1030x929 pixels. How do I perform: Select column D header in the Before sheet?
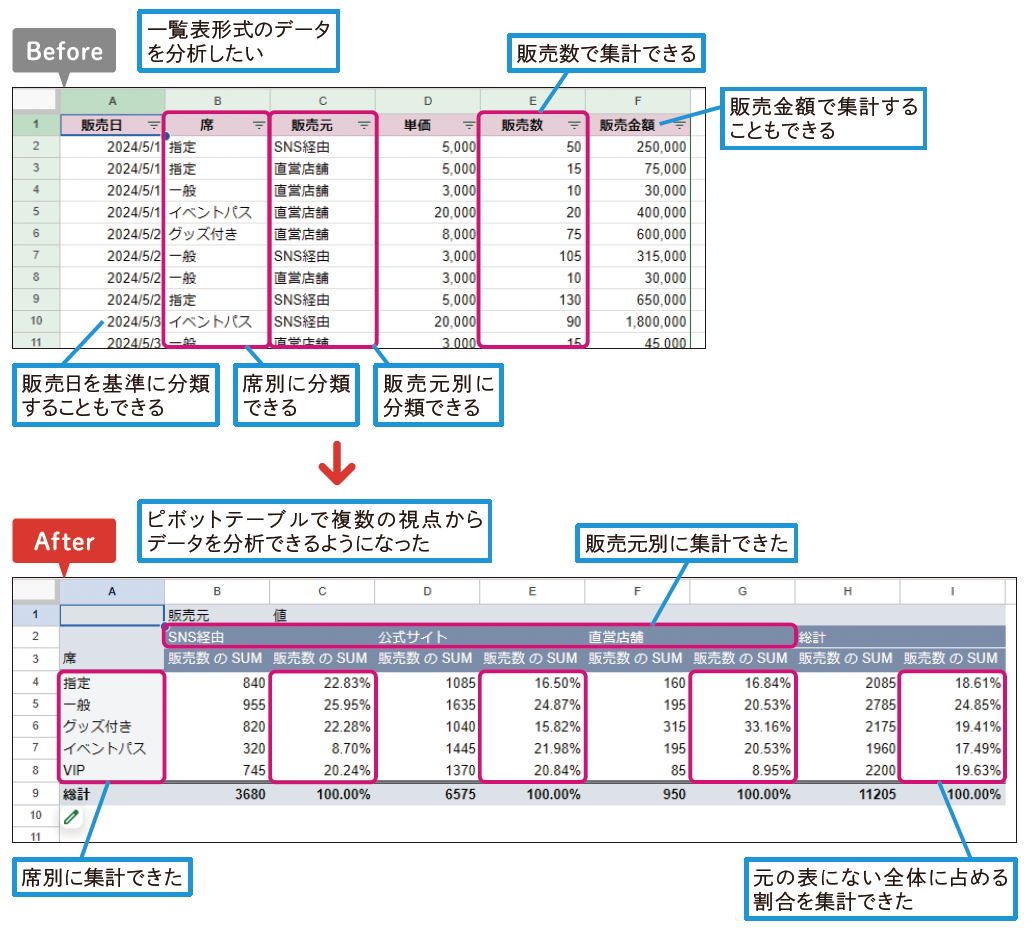[x=428, y=101]
